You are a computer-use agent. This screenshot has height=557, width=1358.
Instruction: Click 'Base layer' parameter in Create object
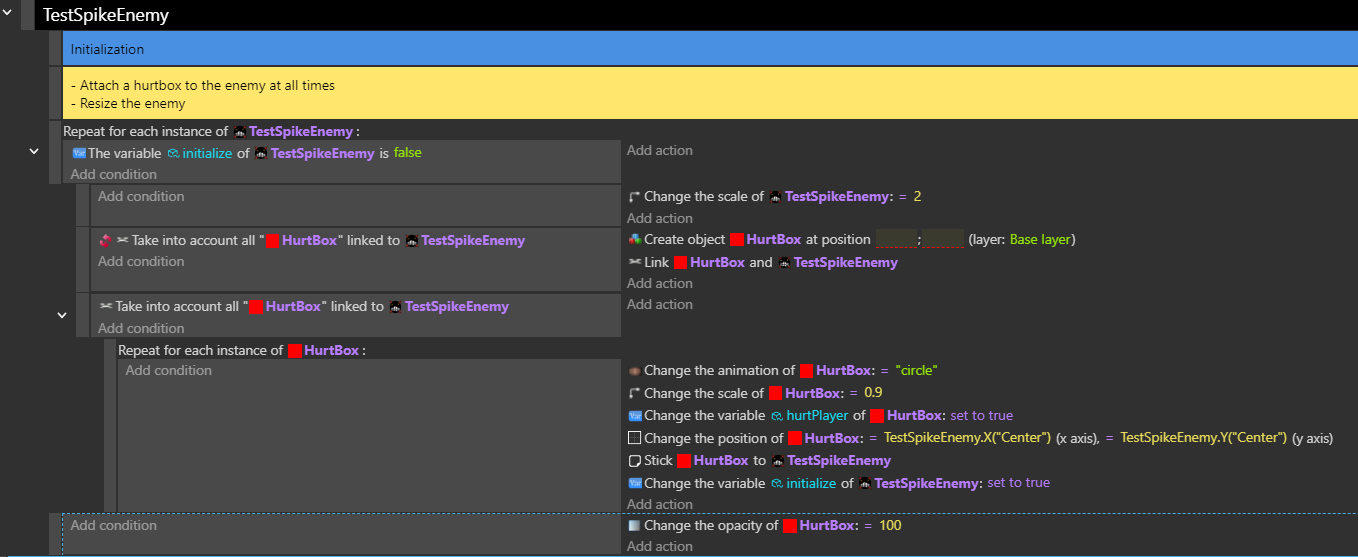pyautogui.click(x=1040, y=240)
